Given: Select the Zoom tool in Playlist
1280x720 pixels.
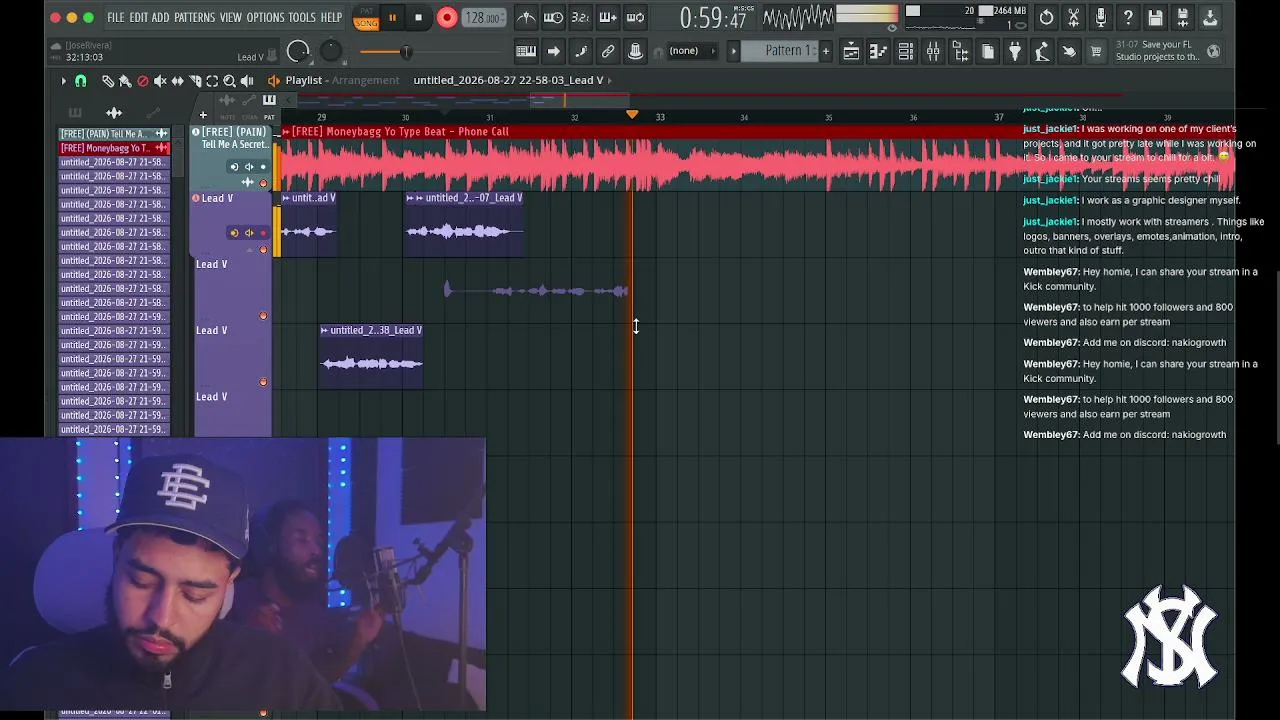Looking at the screenshot, I should (229, 81).
